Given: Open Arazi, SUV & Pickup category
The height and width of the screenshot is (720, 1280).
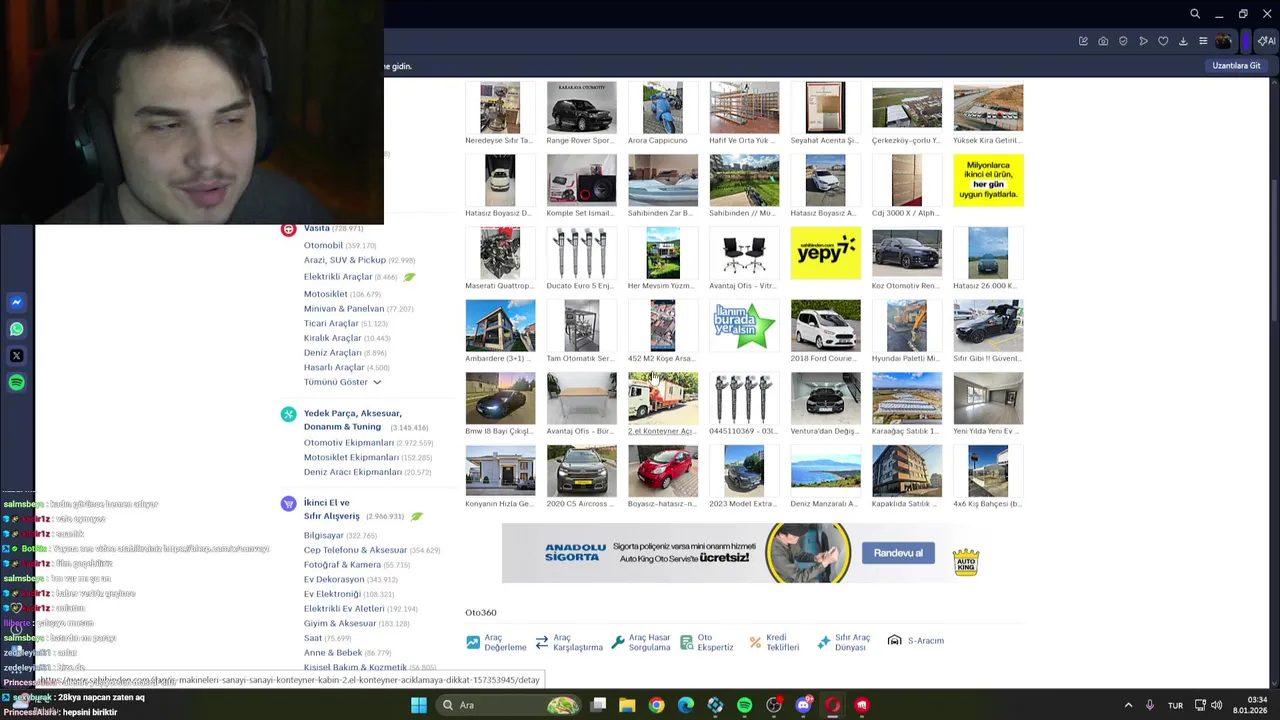Looking at the screenshot, I should [x=345, y=260].
